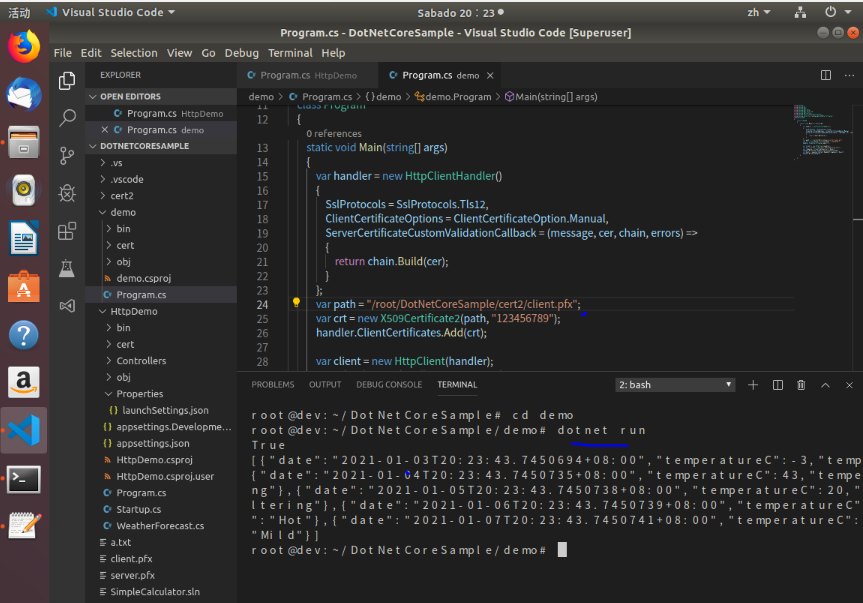Kill the terminal with trash icon
The image size is (863, 603).
tap(801, 385)
